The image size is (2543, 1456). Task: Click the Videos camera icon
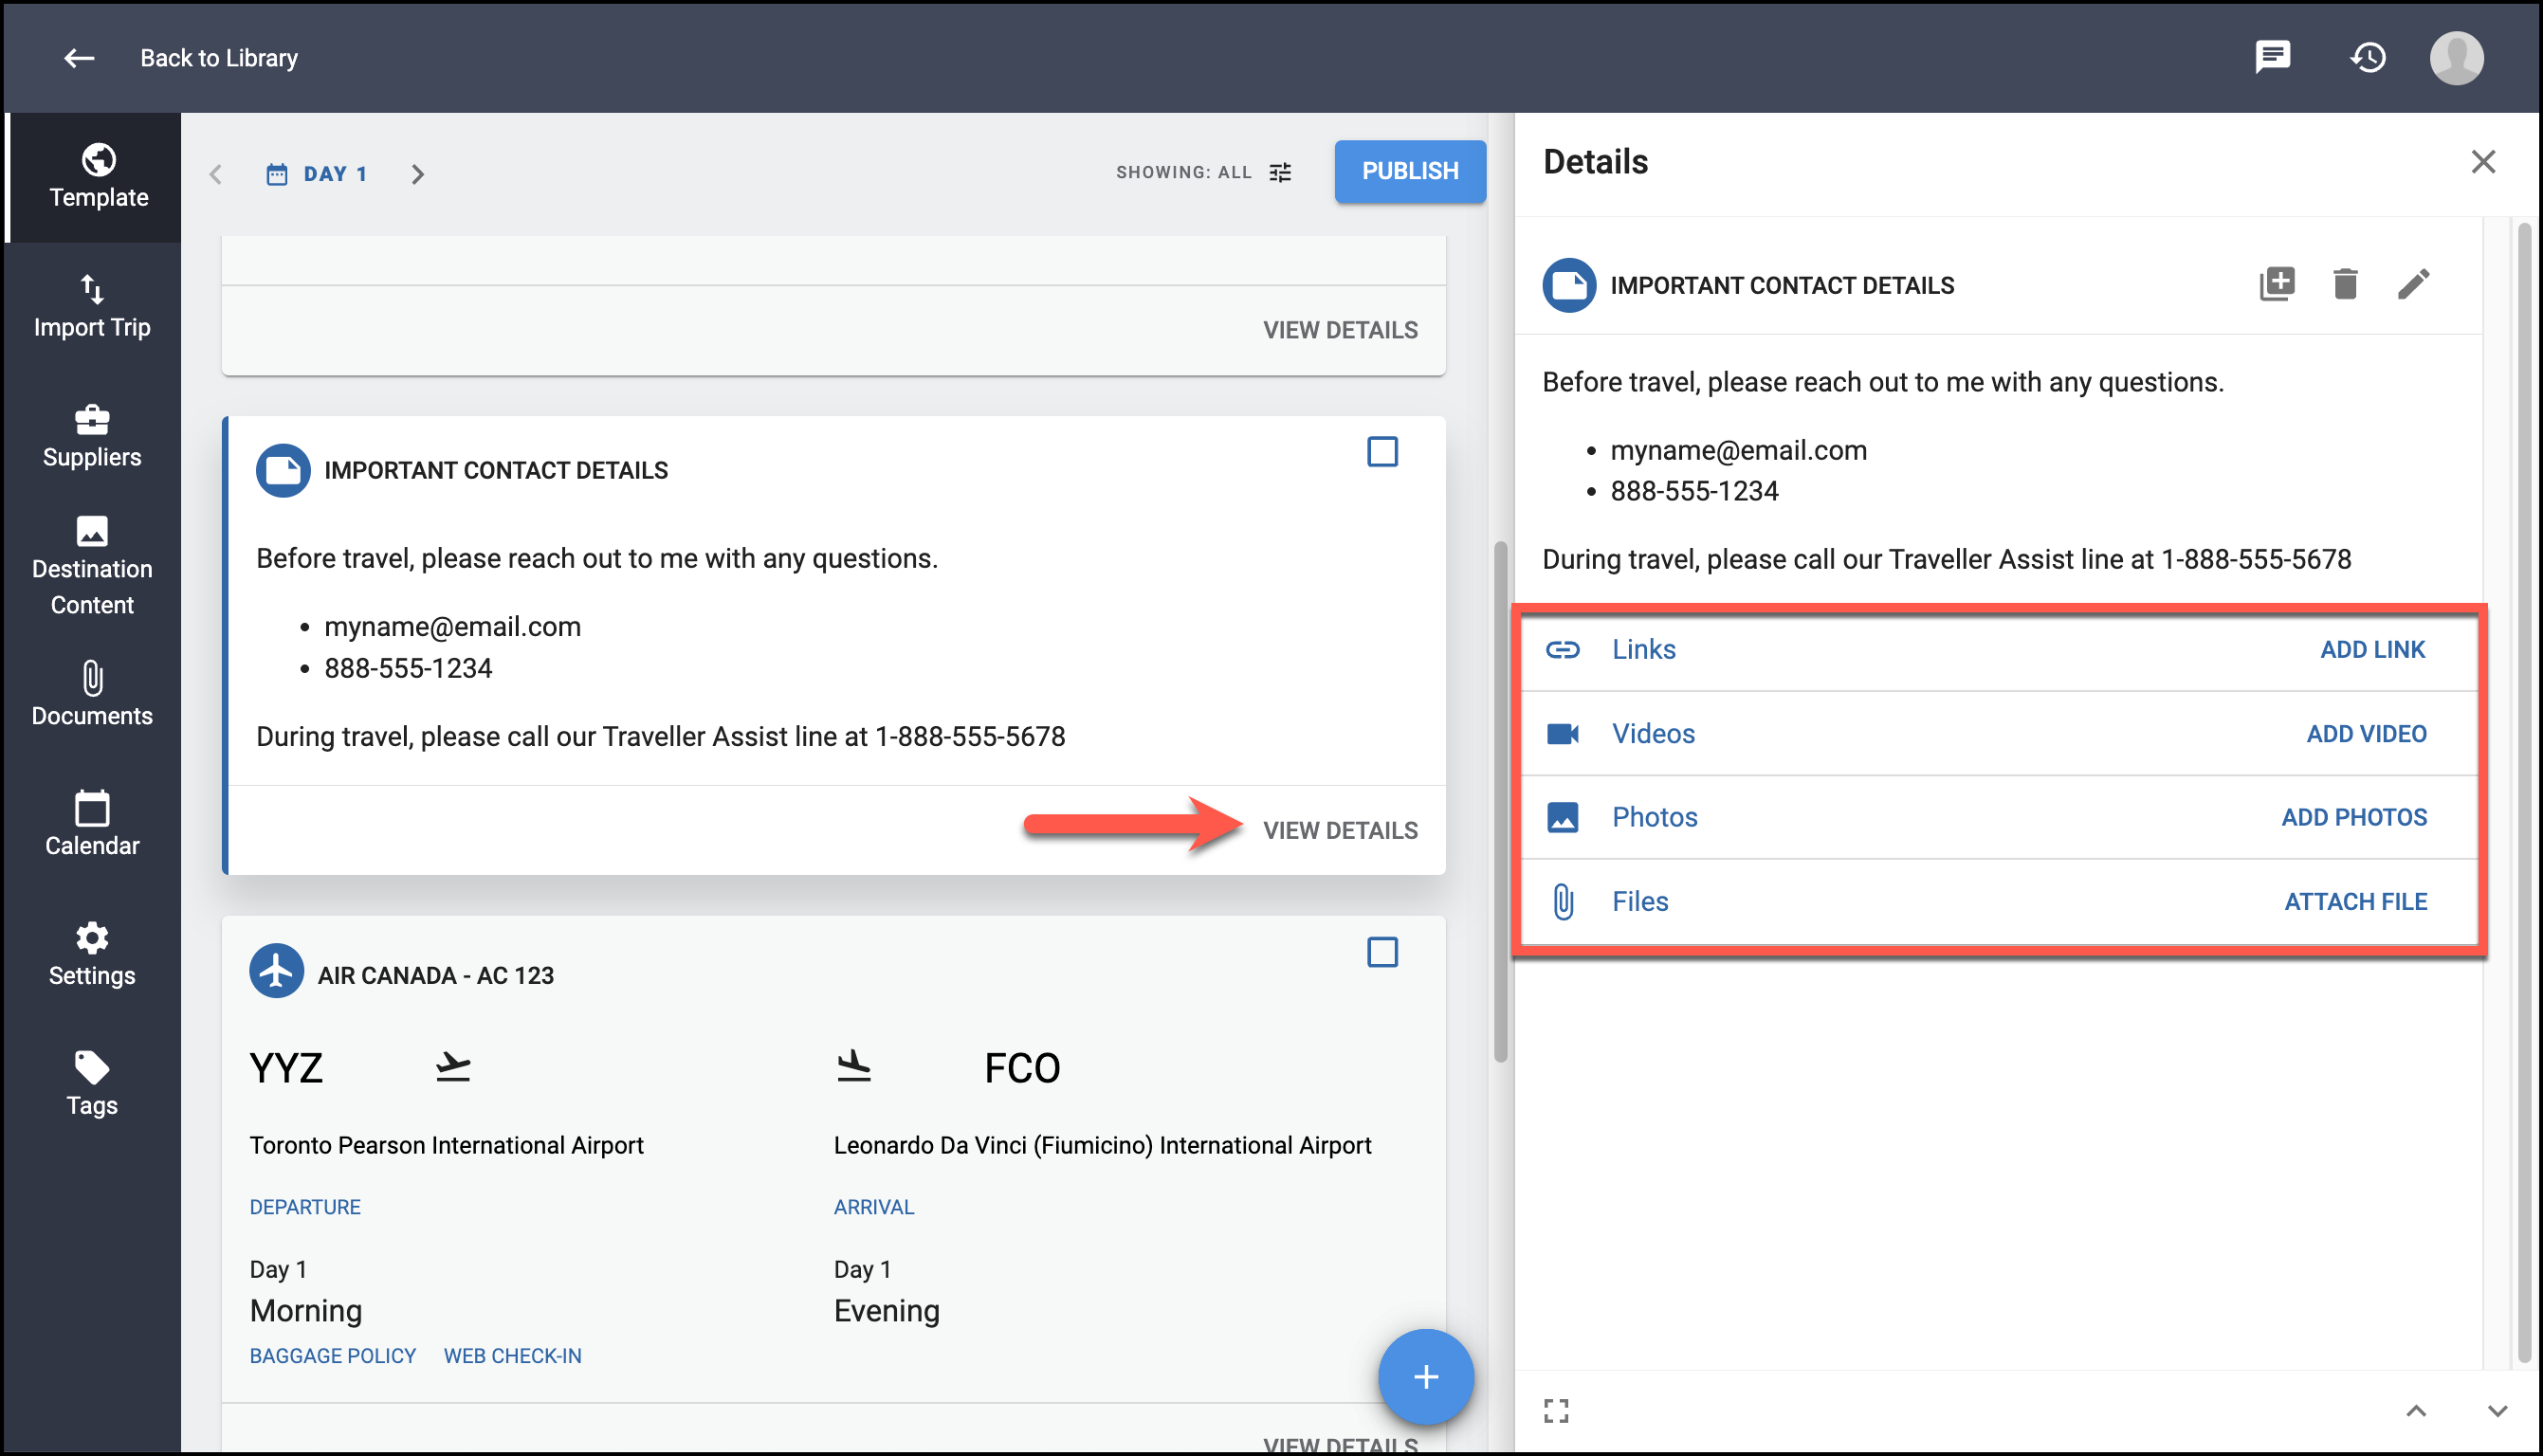(x=1562, y=734)
